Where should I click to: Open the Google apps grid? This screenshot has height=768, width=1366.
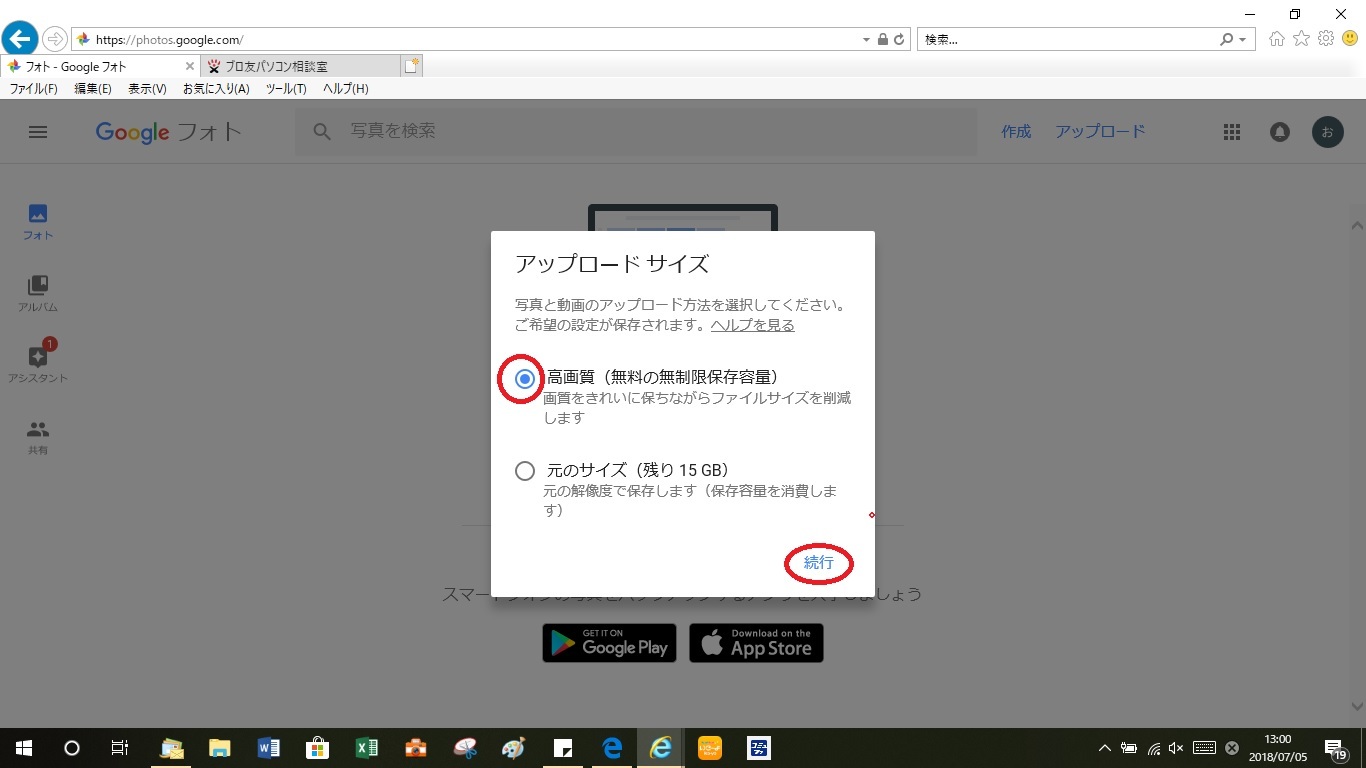tap(1232, 132)
